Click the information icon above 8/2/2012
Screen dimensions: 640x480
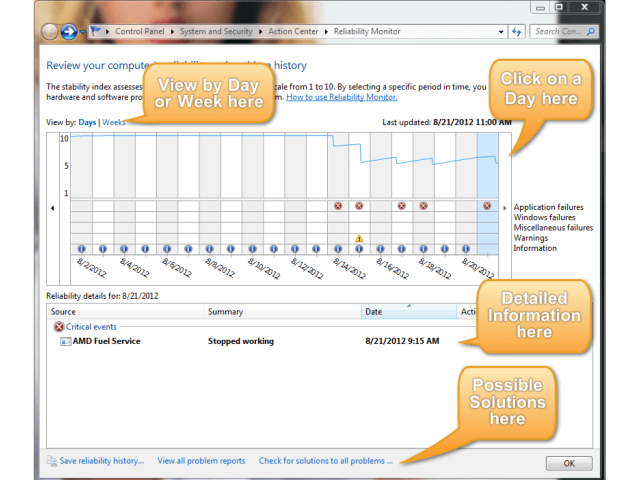pos(81,249)
